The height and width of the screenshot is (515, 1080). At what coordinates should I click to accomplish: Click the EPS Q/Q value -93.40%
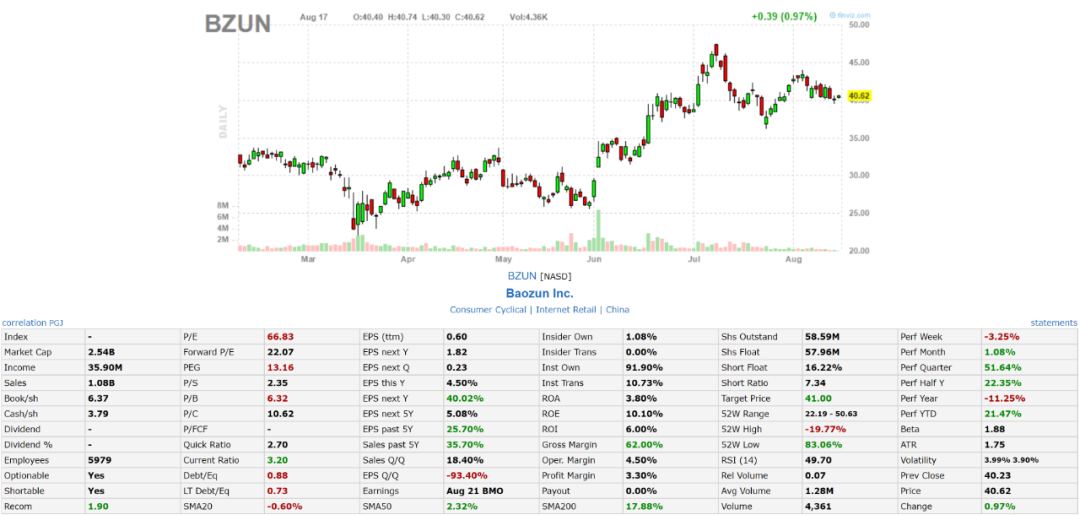point(467,476)
